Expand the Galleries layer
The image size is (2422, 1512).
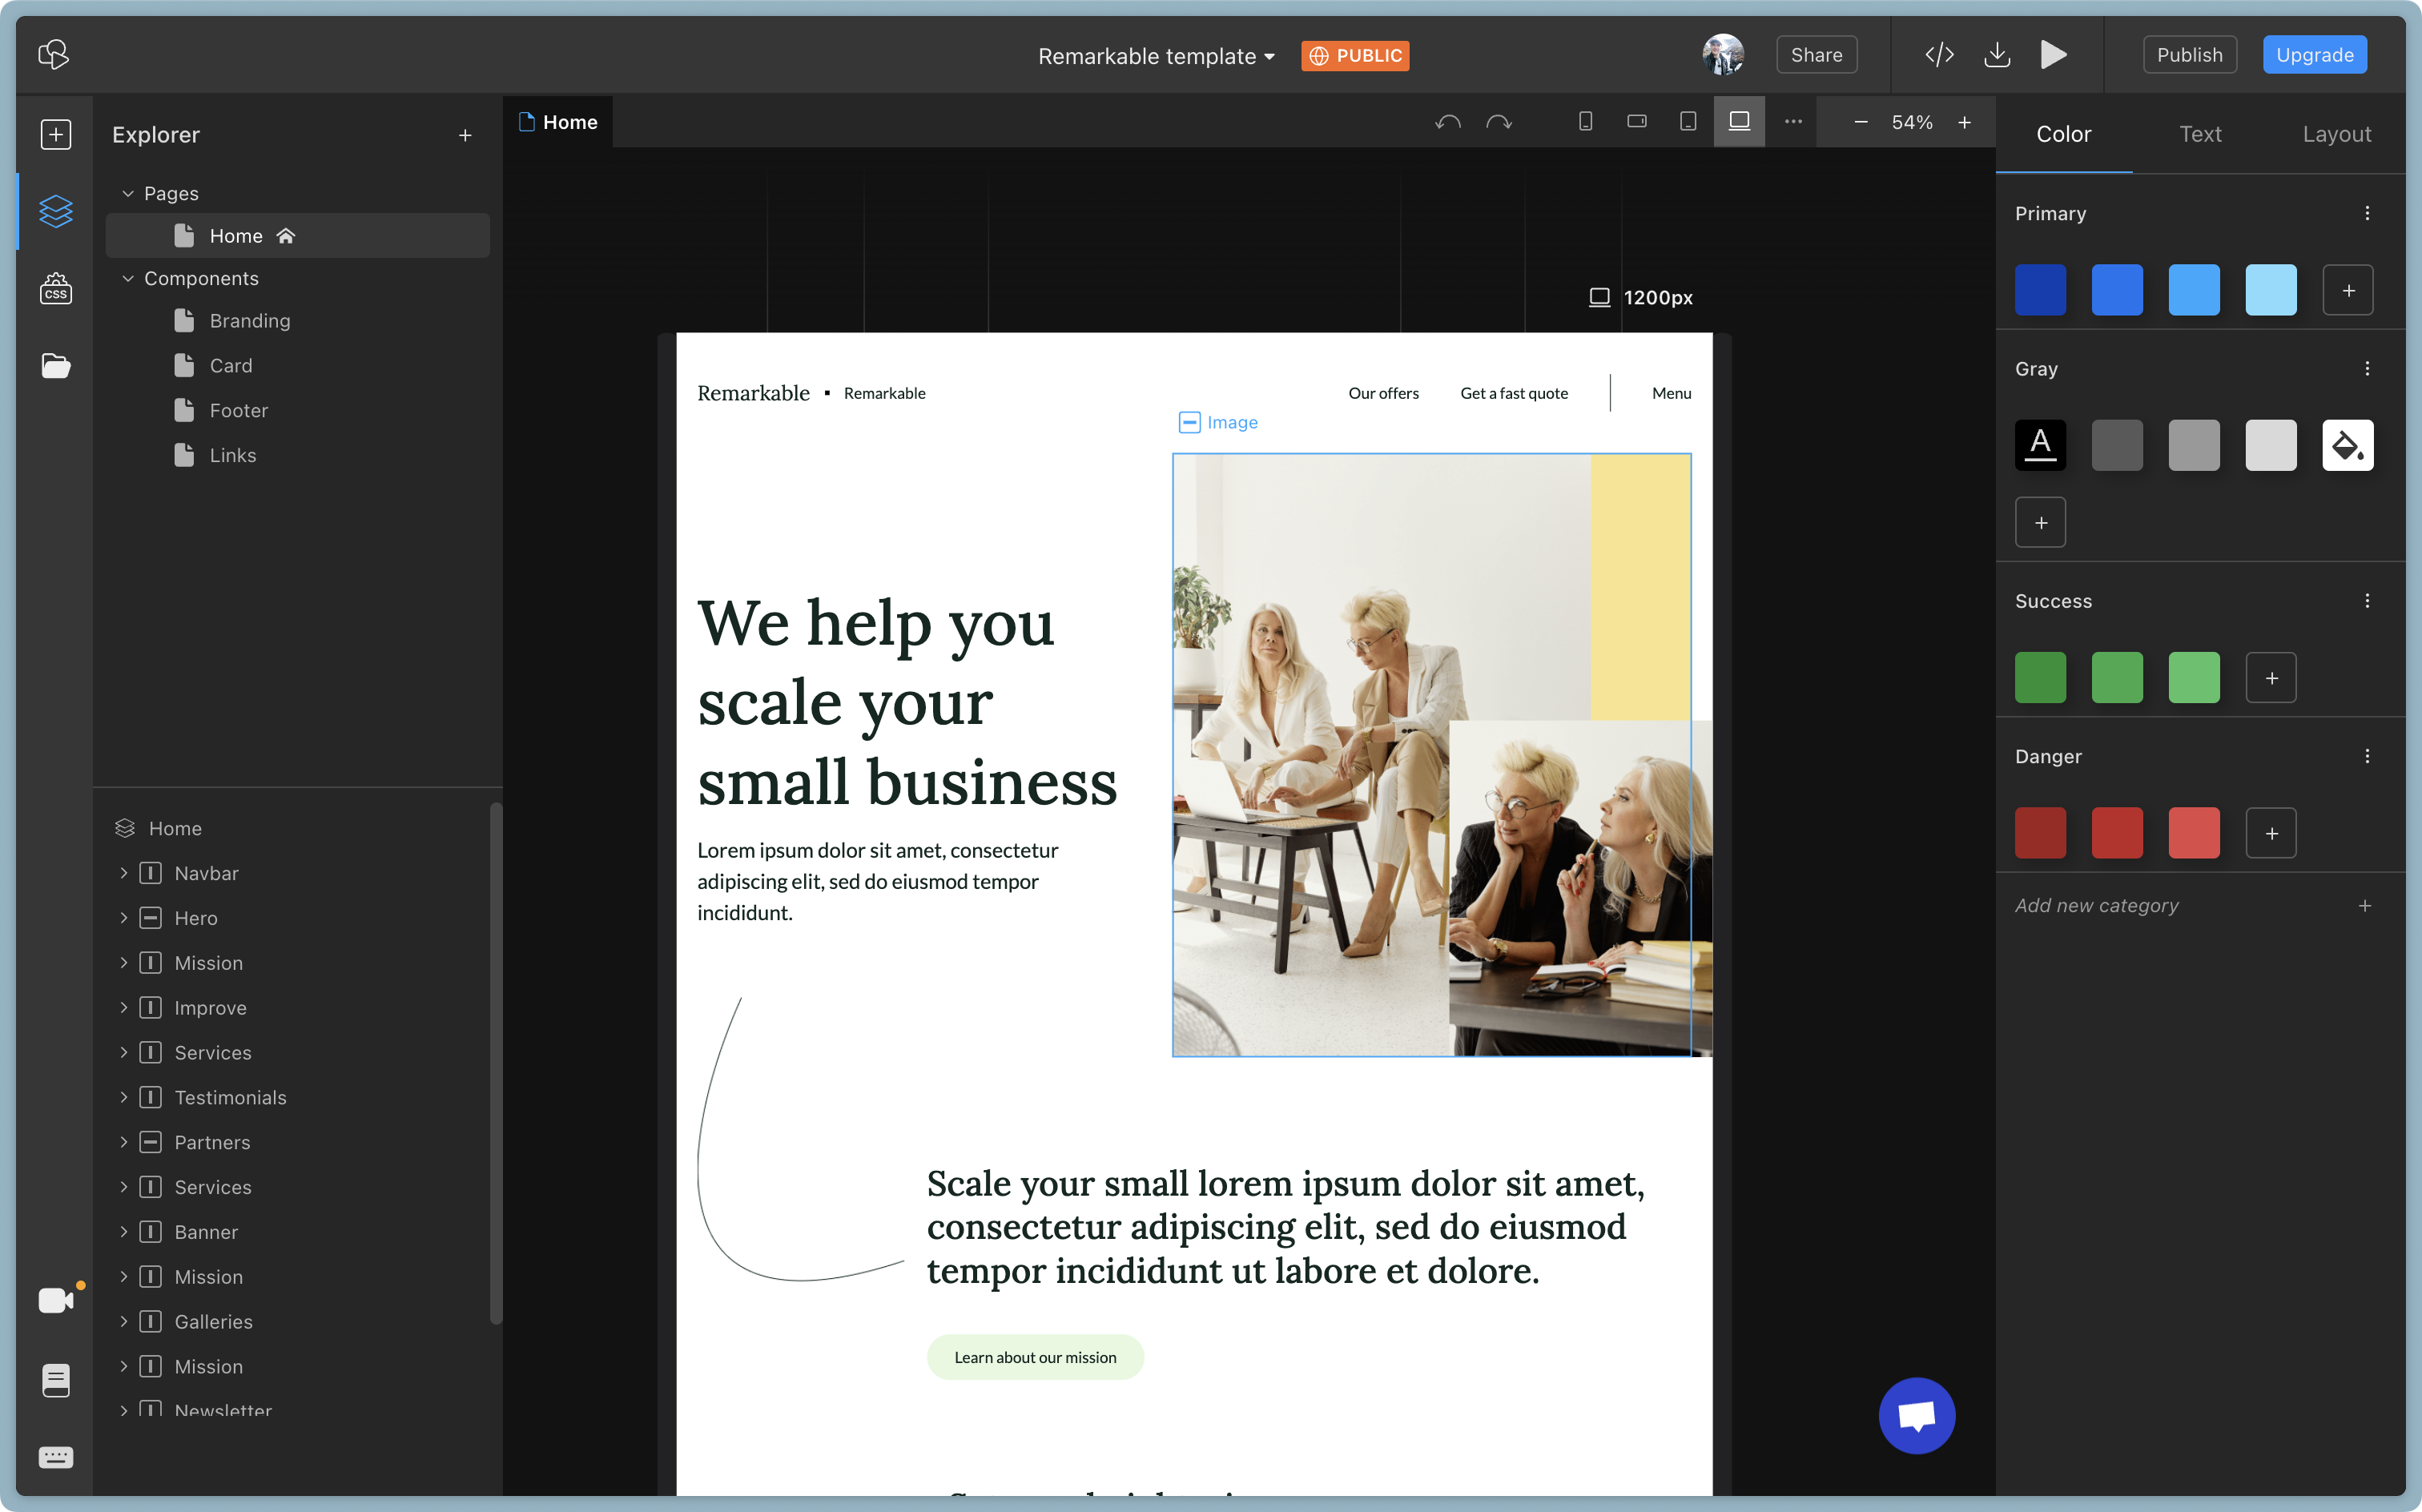(x=124, y=1321)
